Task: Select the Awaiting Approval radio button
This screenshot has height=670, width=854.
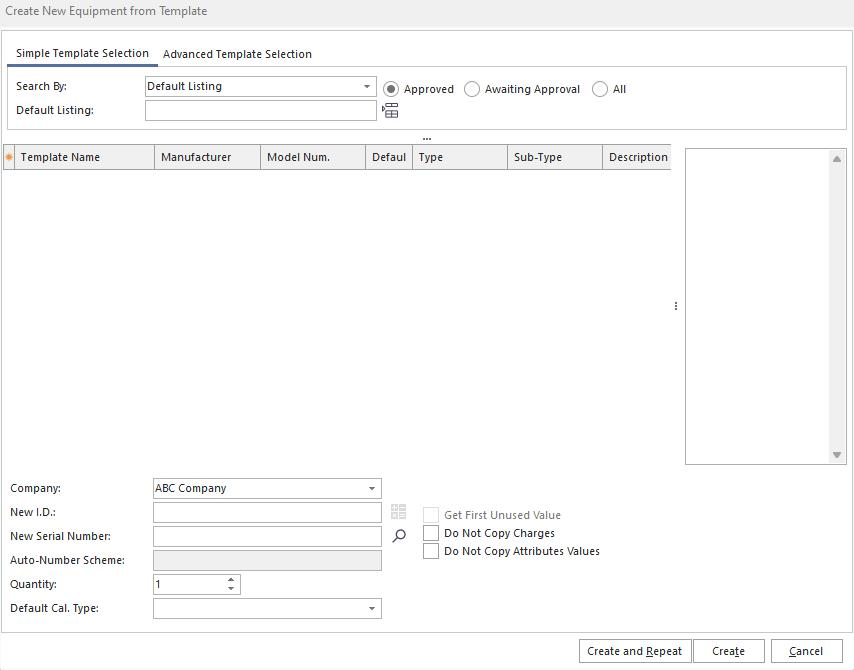Action: pos(472,89)
